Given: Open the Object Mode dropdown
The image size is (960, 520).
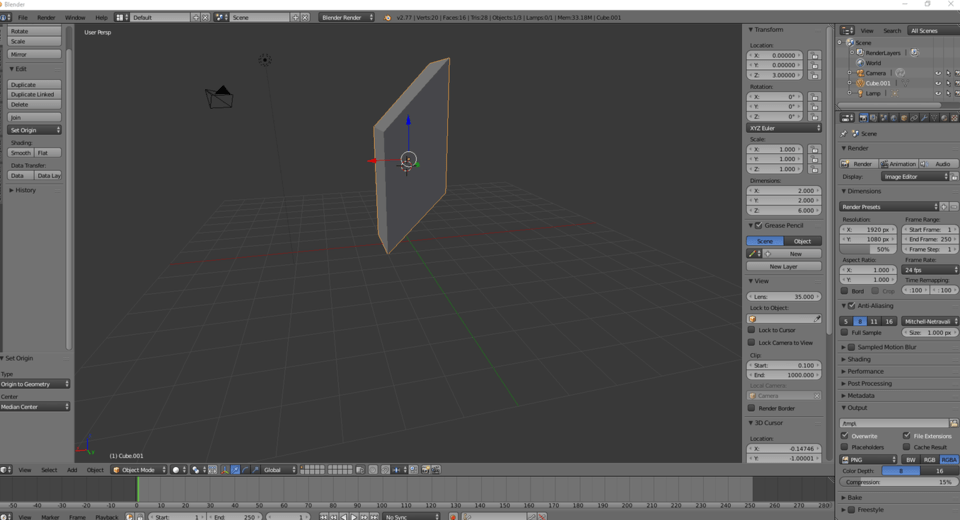Looking at the screenshot, I should (138, 470).
